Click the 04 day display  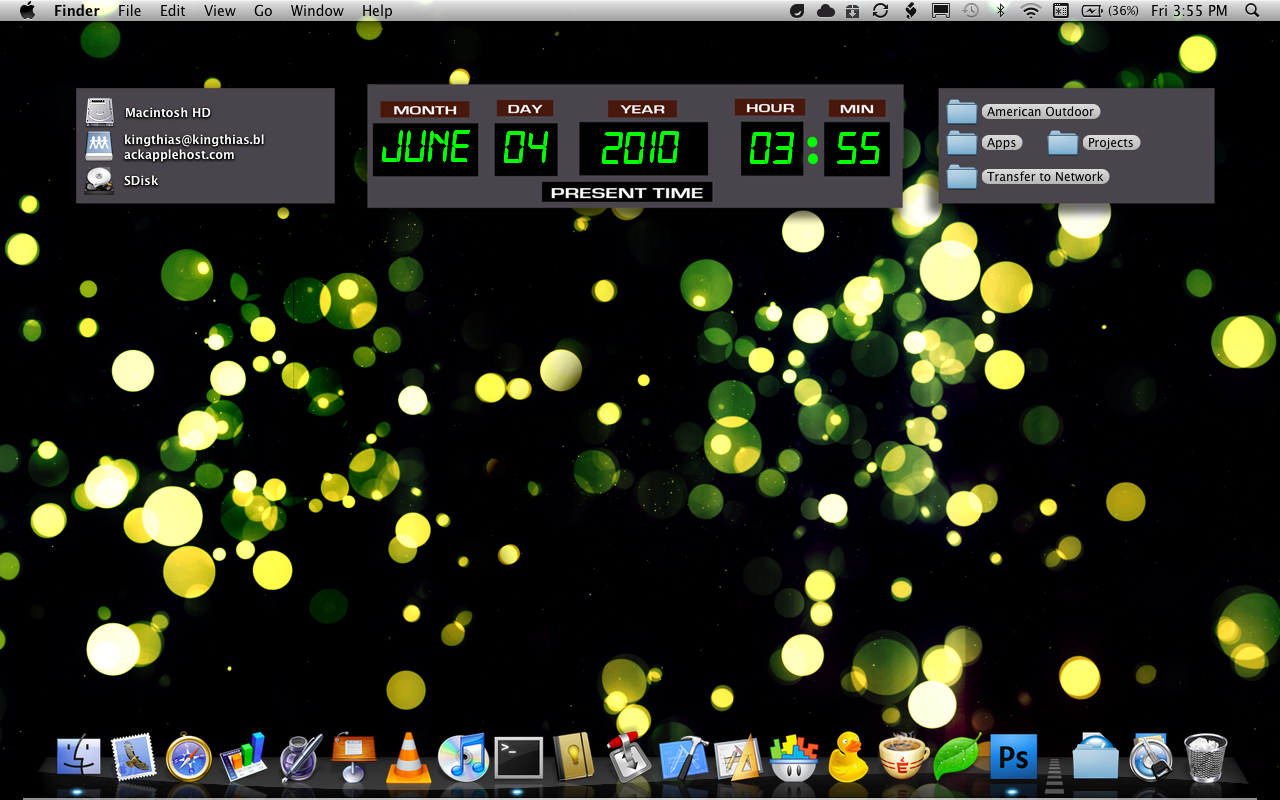pos(526,149)
